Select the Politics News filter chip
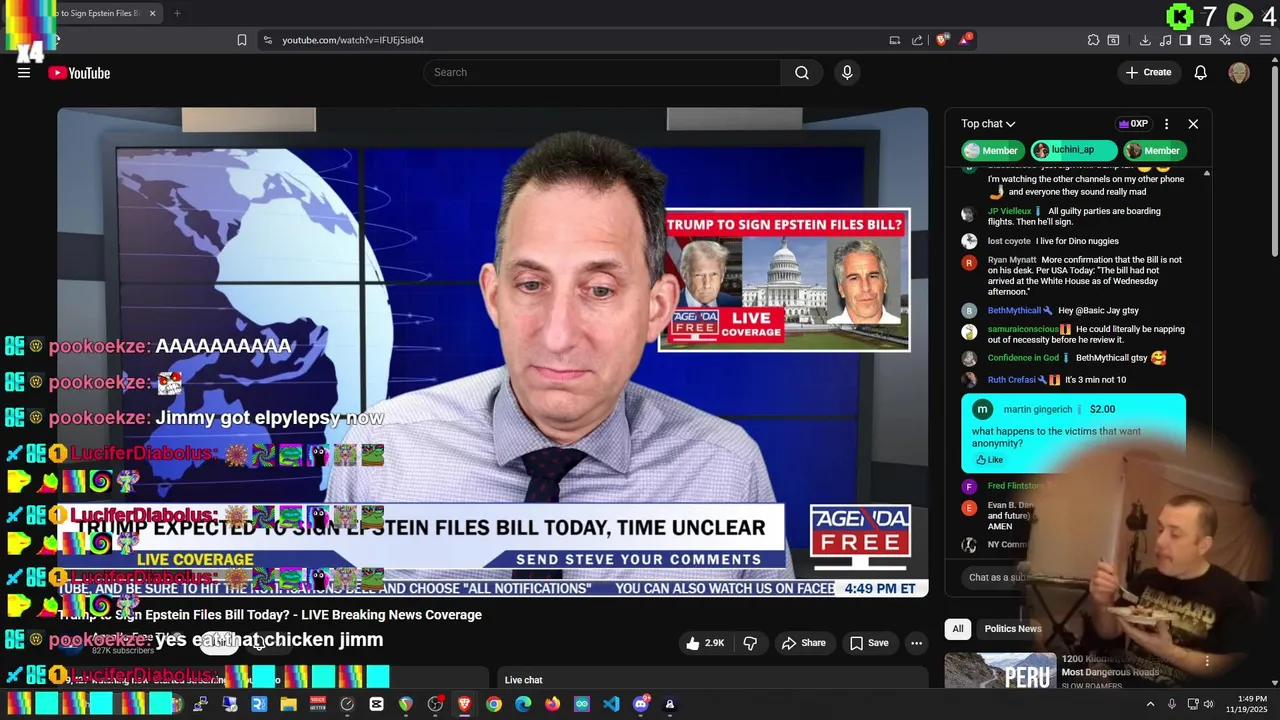The width and height of the screenshot is (1280, 720). pyautogui.click(x=1013, y=629)
